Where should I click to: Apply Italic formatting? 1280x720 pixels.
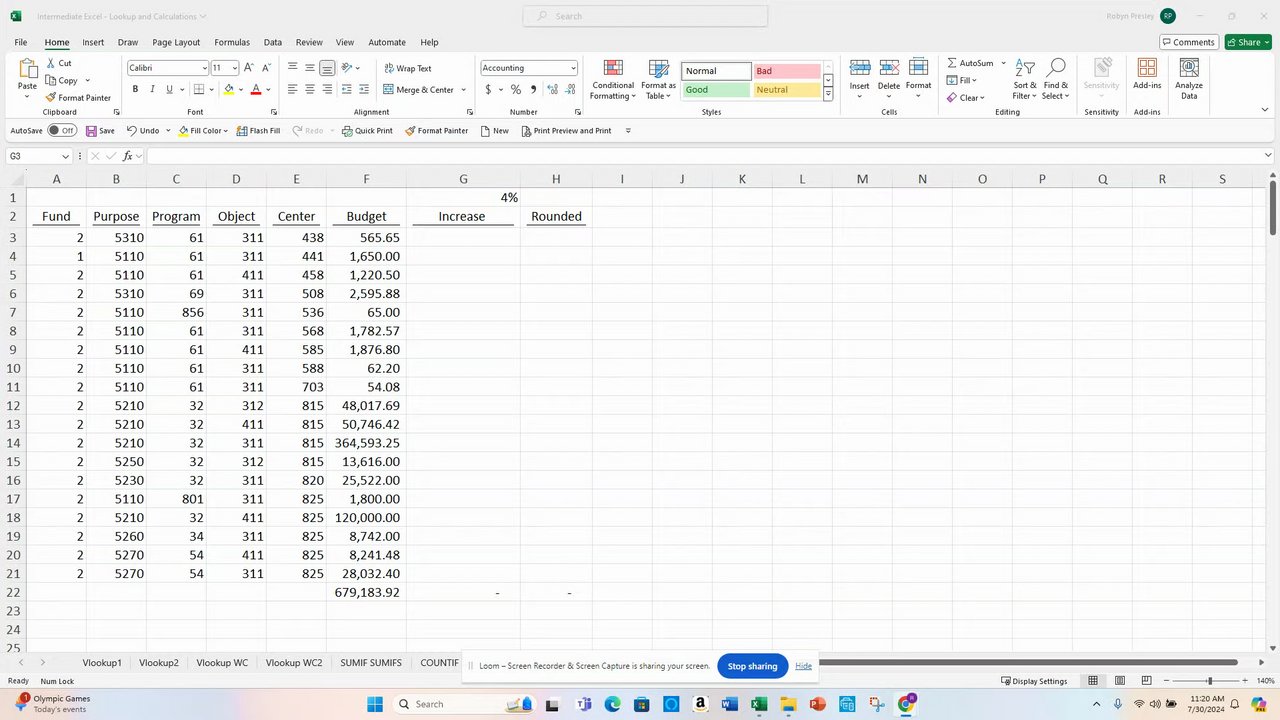pos(152,89)
